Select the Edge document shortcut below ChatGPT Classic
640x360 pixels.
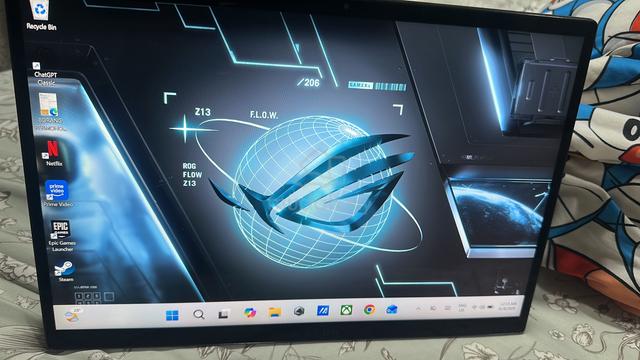tap(49, 112)
